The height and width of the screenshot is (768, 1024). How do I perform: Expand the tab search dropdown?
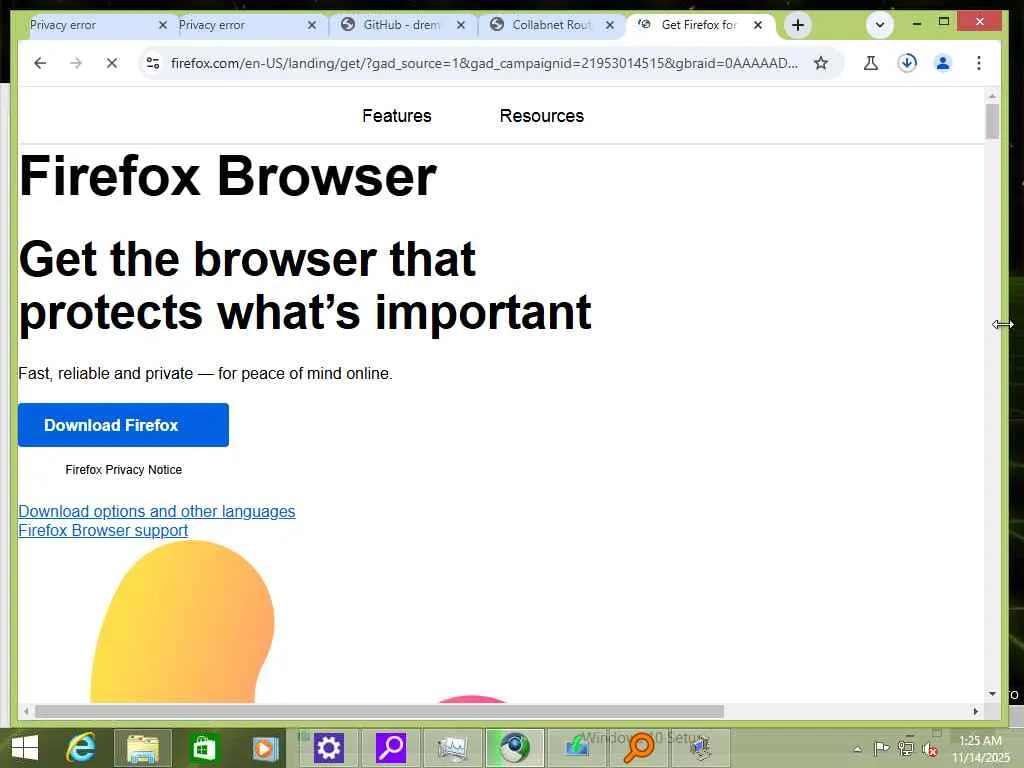tap(880, 25)
